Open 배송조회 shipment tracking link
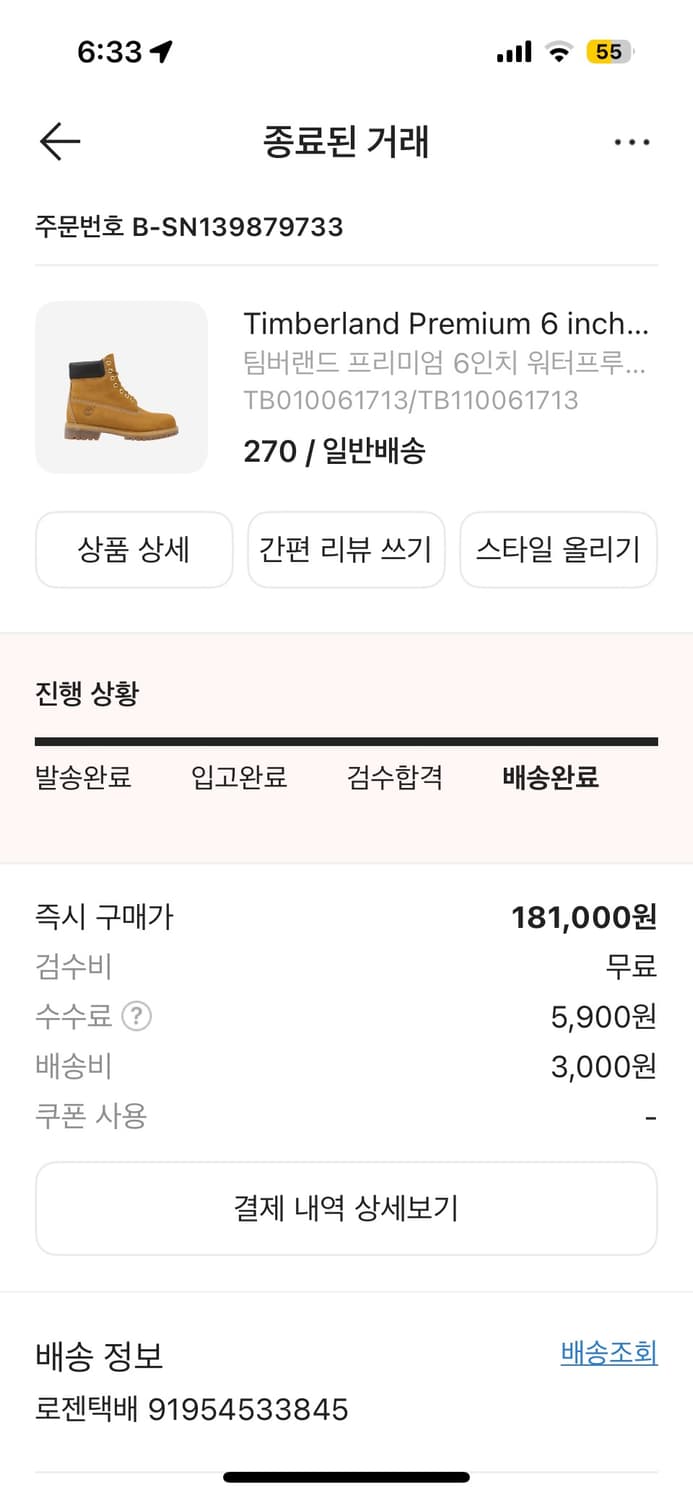The width and height of the screenshot is (693, 1500). [609, 1354]
